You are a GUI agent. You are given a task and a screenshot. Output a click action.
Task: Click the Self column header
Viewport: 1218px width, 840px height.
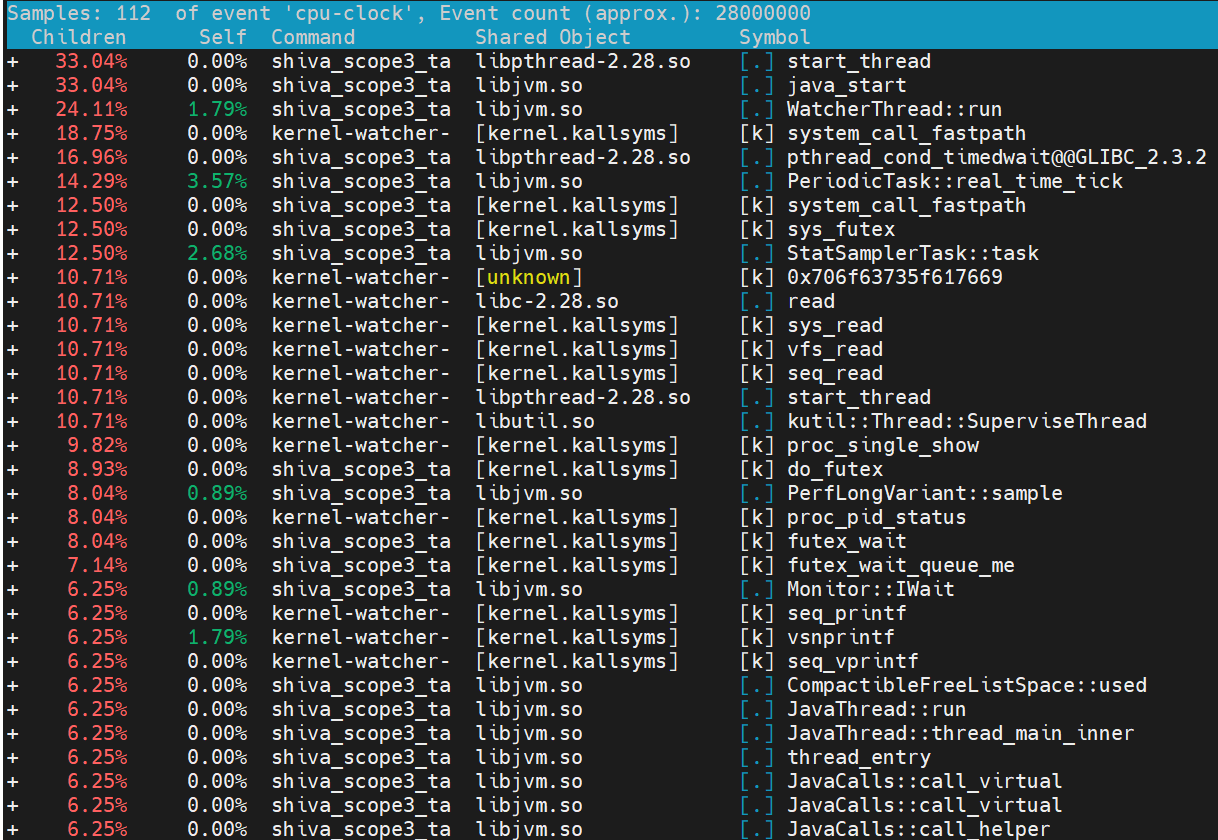pyautogui.click(x=223, y=38)
